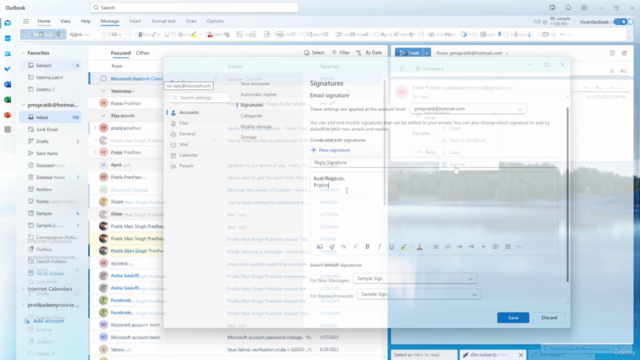This screenshot has height=360, width=640.
Task: Apply italic in signature editor
Action: [379, 247]
